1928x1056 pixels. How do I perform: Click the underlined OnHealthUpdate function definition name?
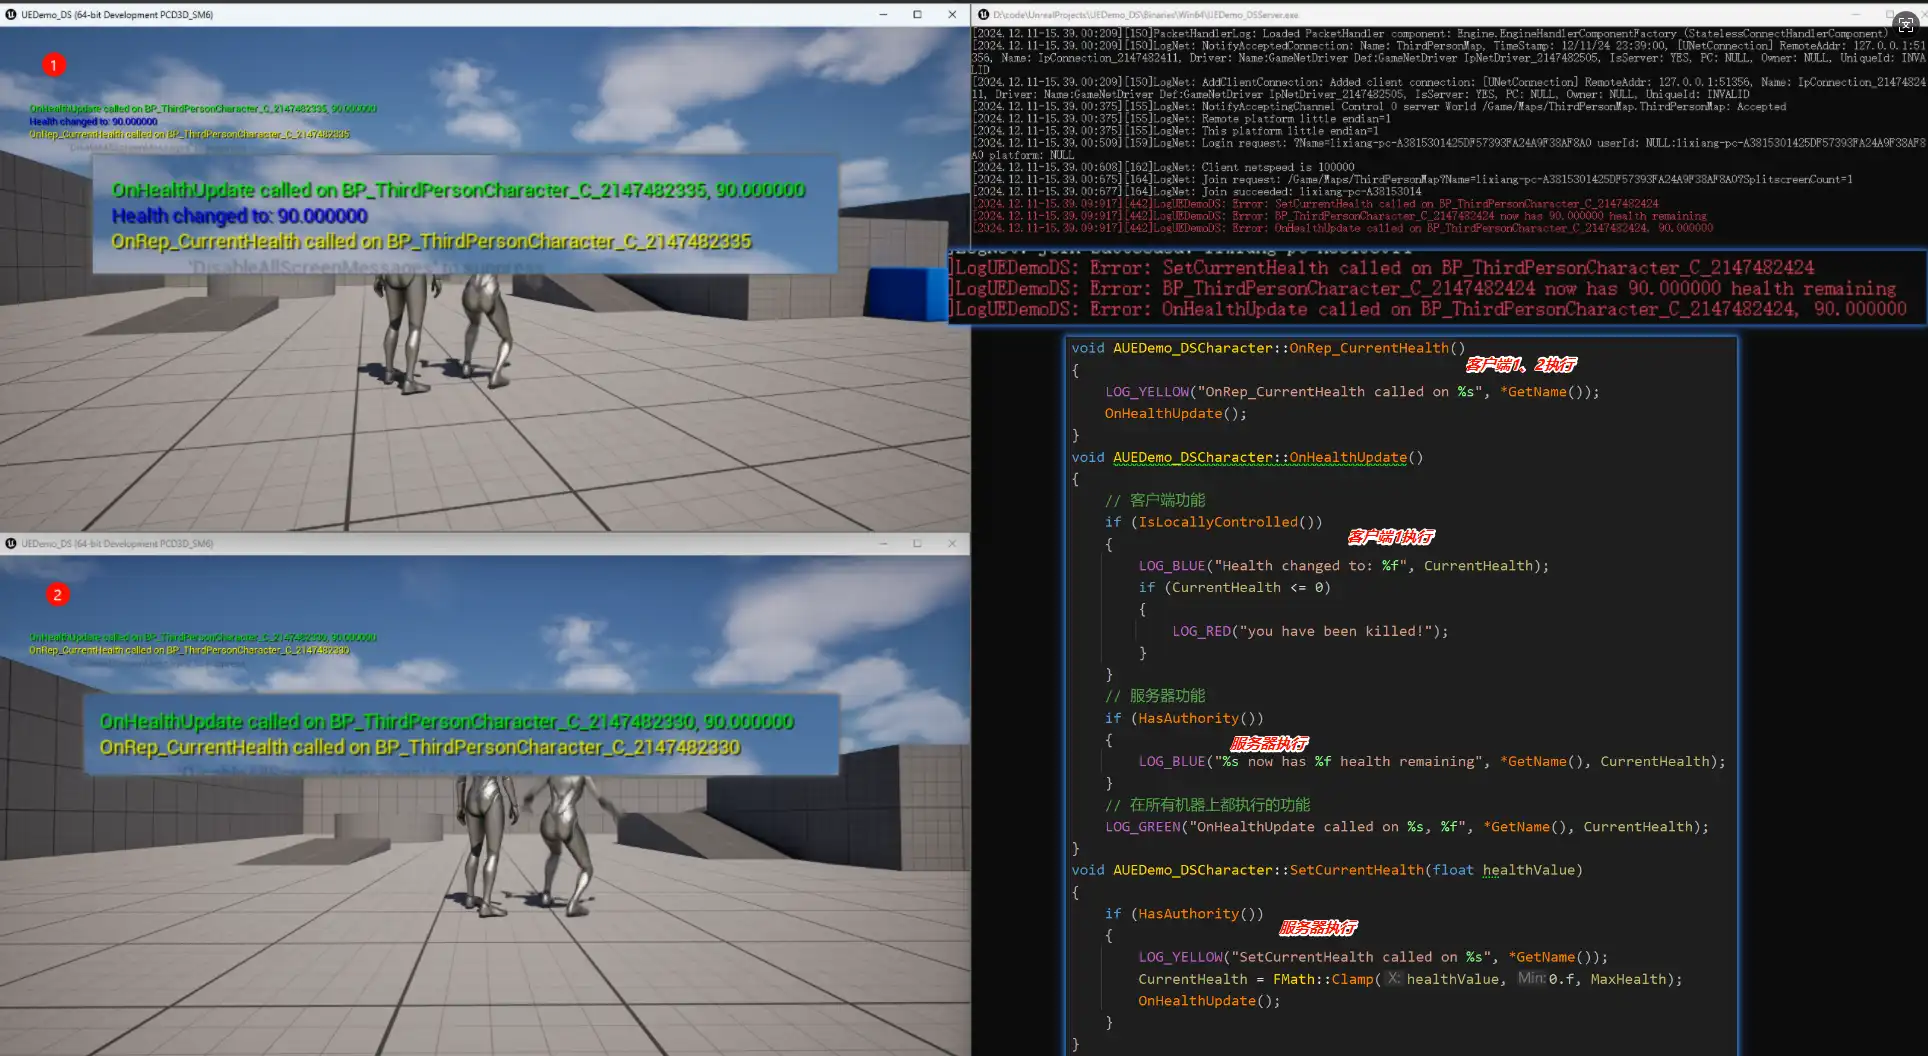click(1347, 458)
